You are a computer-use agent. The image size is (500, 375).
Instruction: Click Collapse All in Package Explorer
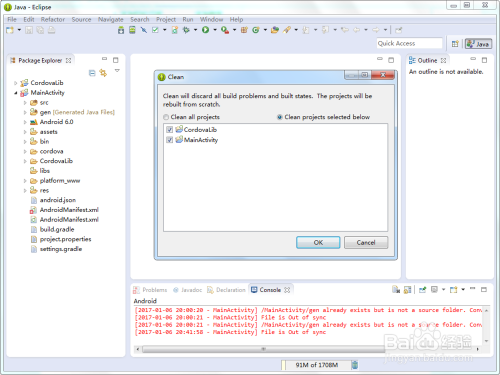92,73
